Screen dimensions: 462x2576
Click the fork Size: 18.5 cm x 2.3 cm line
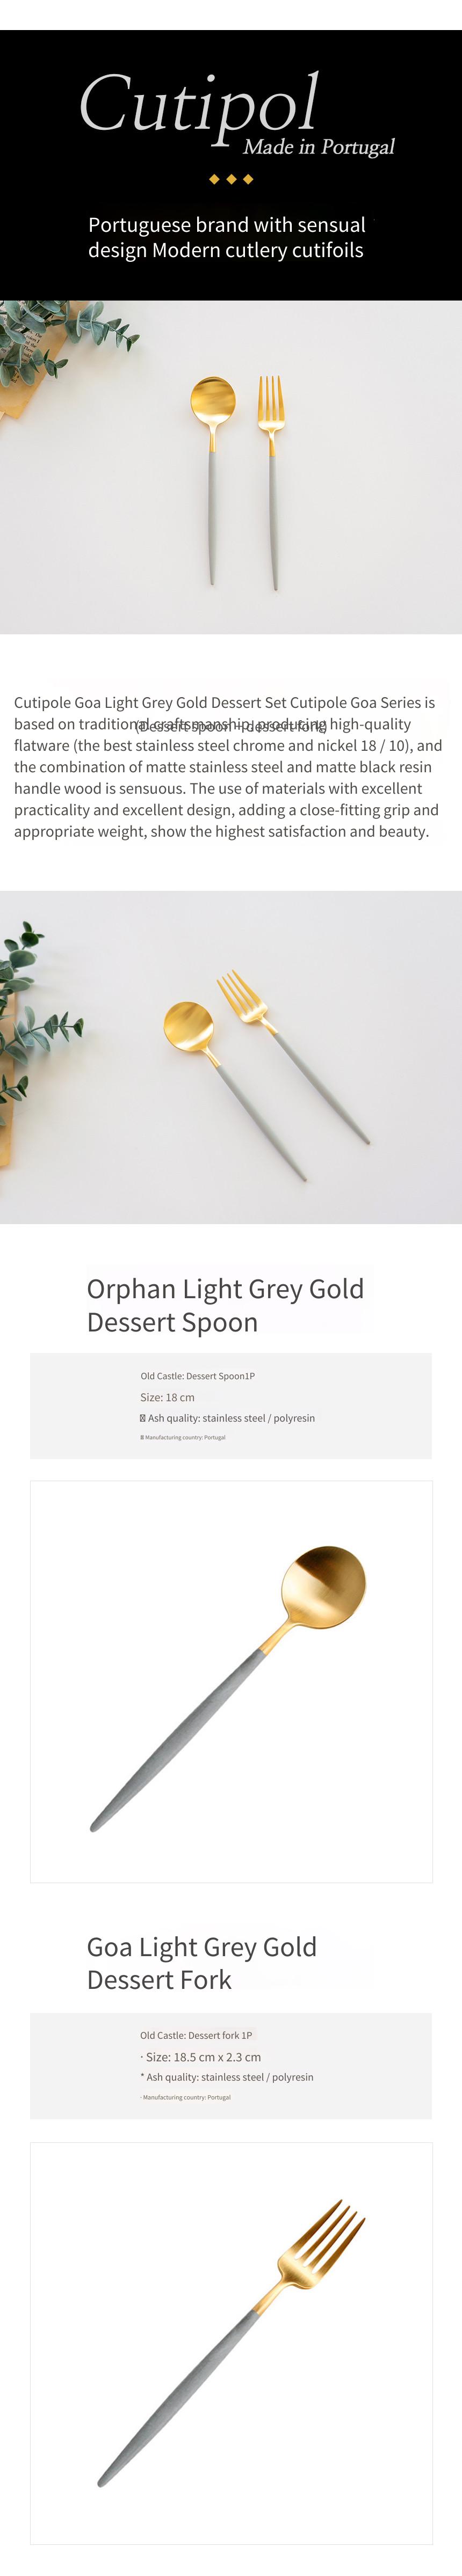point(201,2057)
